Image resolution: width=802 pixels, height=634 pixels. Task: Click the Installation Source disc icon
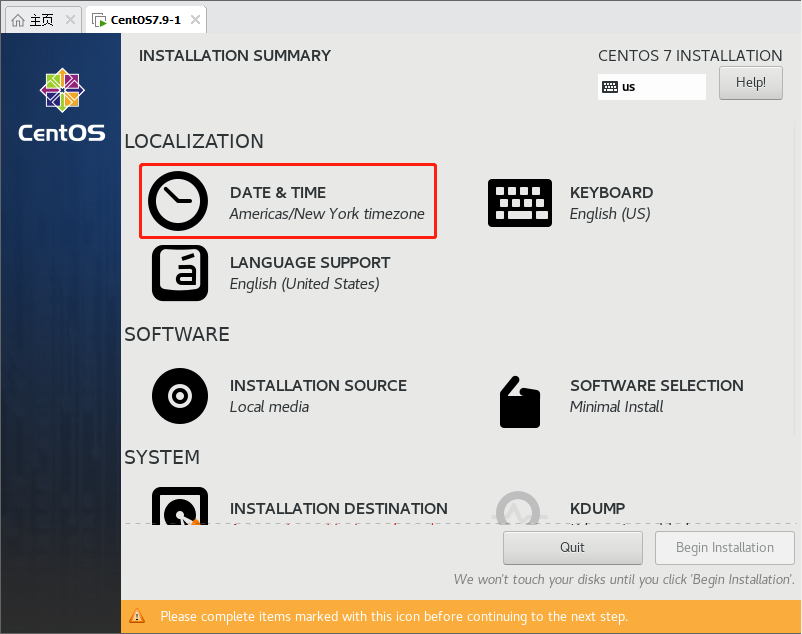[x=180, y=396]
